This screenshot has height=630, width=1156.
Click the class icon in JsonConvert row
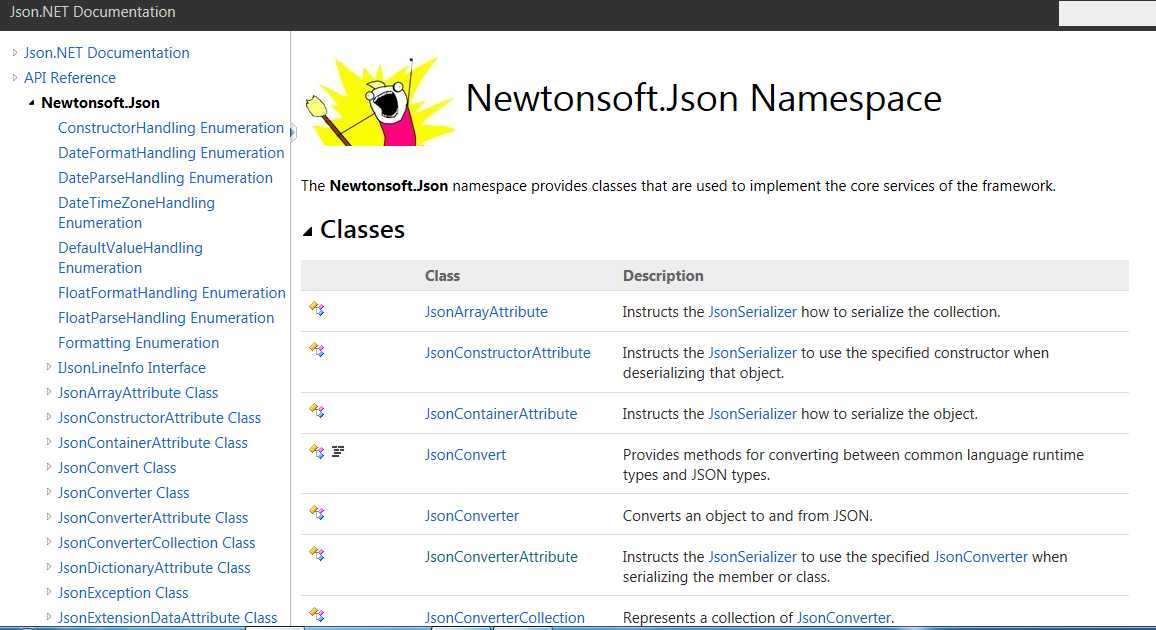317,452
